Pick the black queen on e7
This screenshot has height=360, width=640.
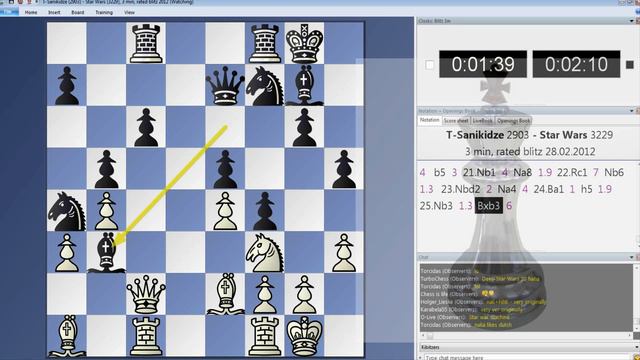[x=225, y=87]
